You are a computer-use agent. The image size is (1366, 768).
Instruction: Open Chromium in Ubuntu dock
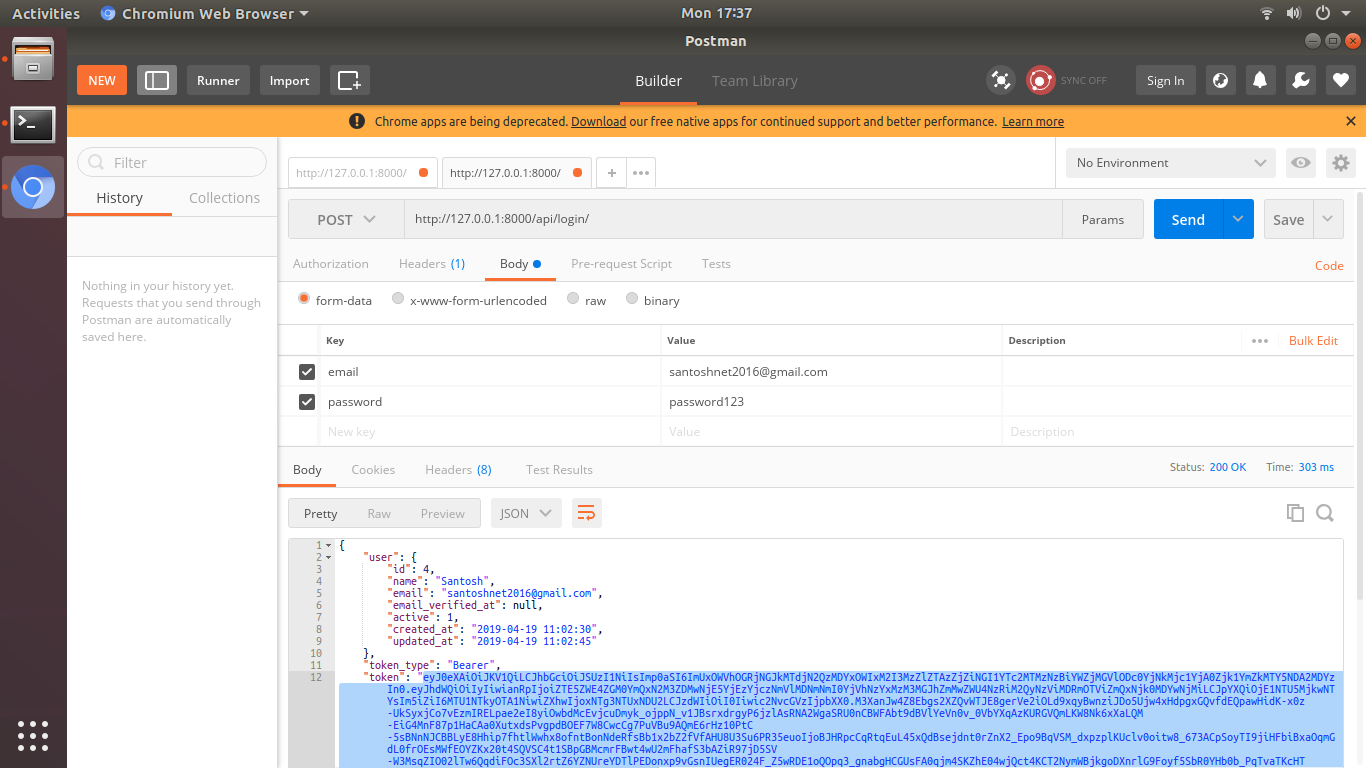tap(33, 187)
